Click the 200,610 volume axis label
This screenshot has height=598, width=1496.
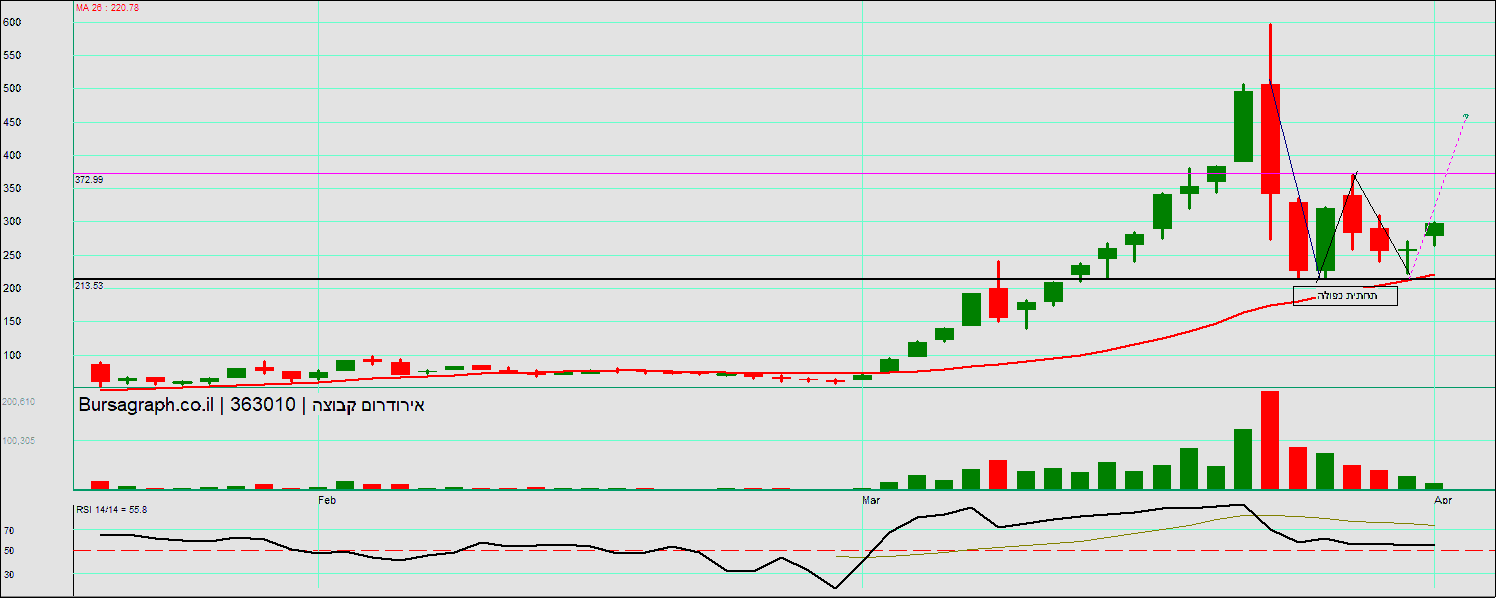19,401
